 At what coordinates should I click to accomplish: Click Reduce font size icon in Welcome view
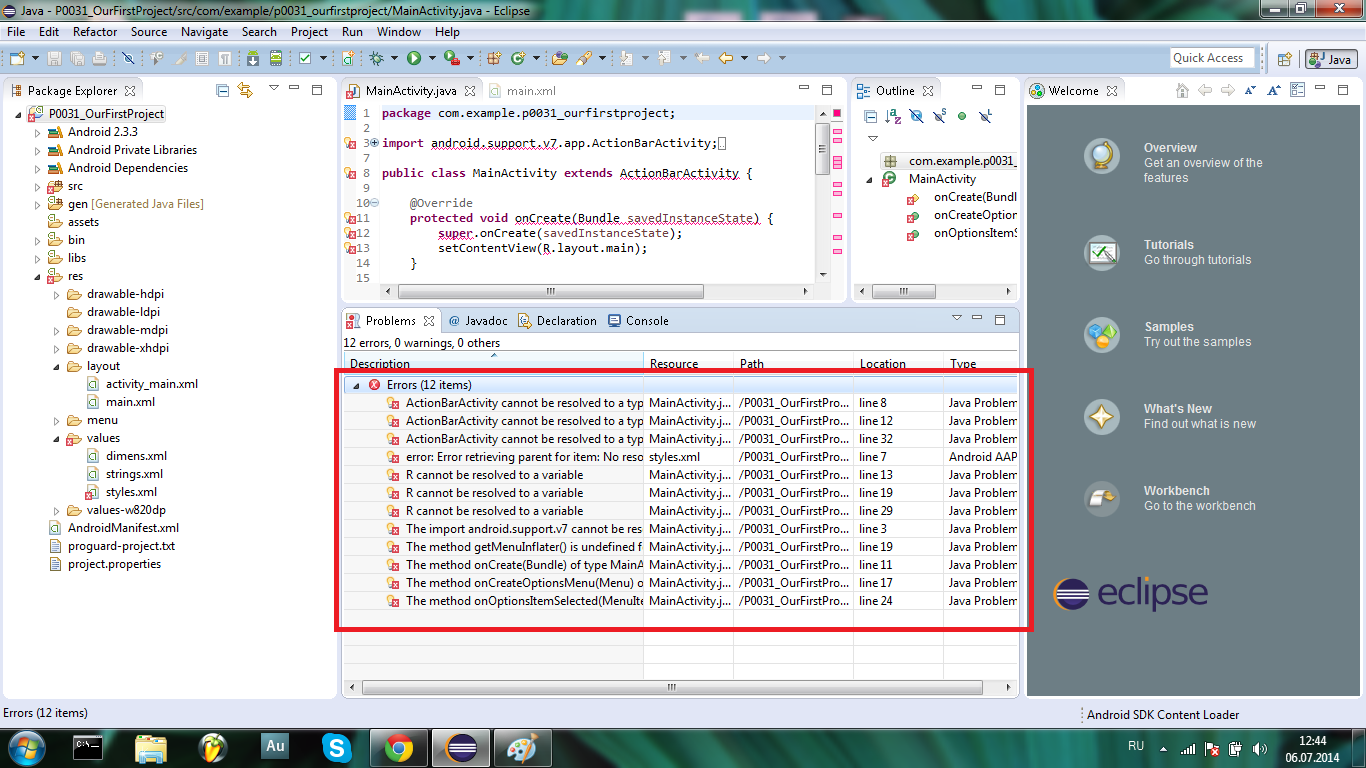click(1251, 91)
